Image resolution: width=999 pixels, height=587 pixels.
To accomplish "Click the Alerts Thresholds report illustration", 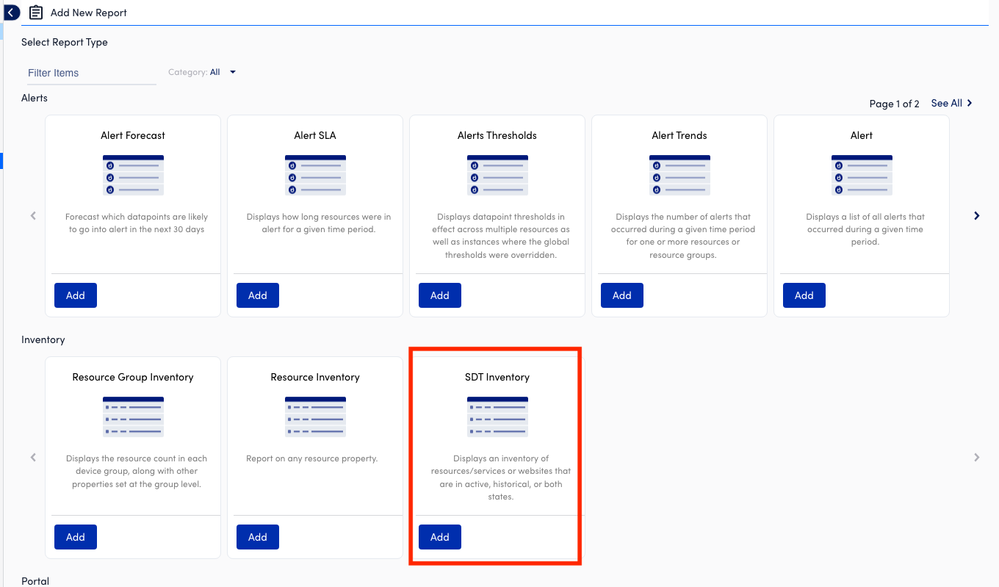I will coord(497,175).
